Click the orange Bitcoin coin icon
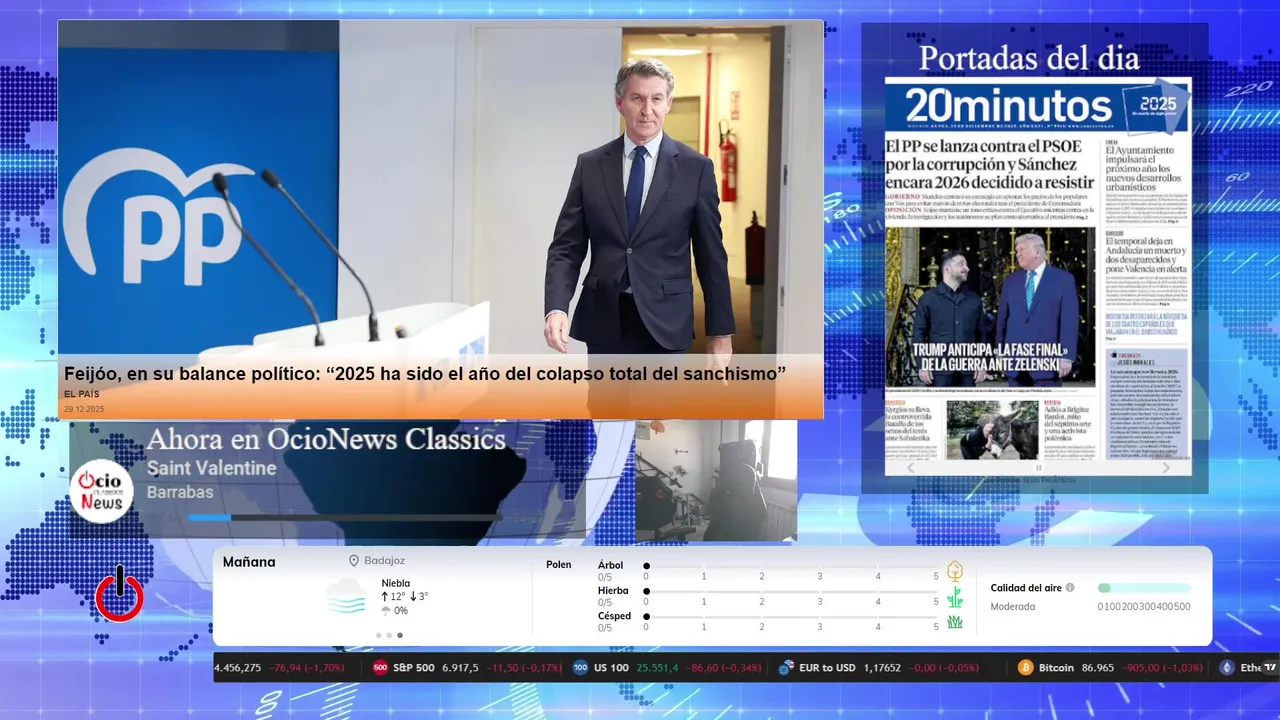Screen dimensions: 1280x720 [x=1025, y=667]
